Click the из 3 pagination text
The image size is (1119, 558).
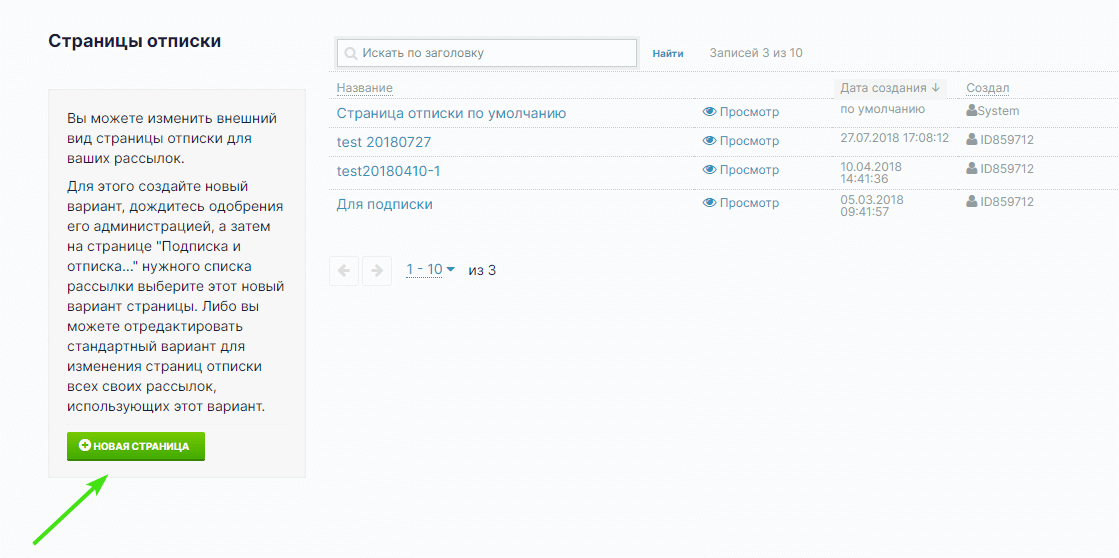point(482,270)
